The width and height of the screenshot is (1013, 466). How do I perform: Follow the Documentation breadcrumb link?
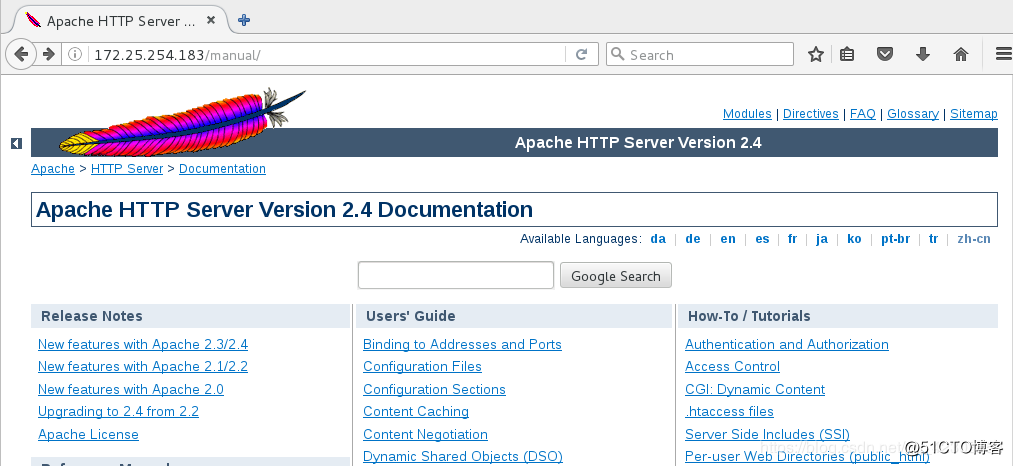coord(222,169)
